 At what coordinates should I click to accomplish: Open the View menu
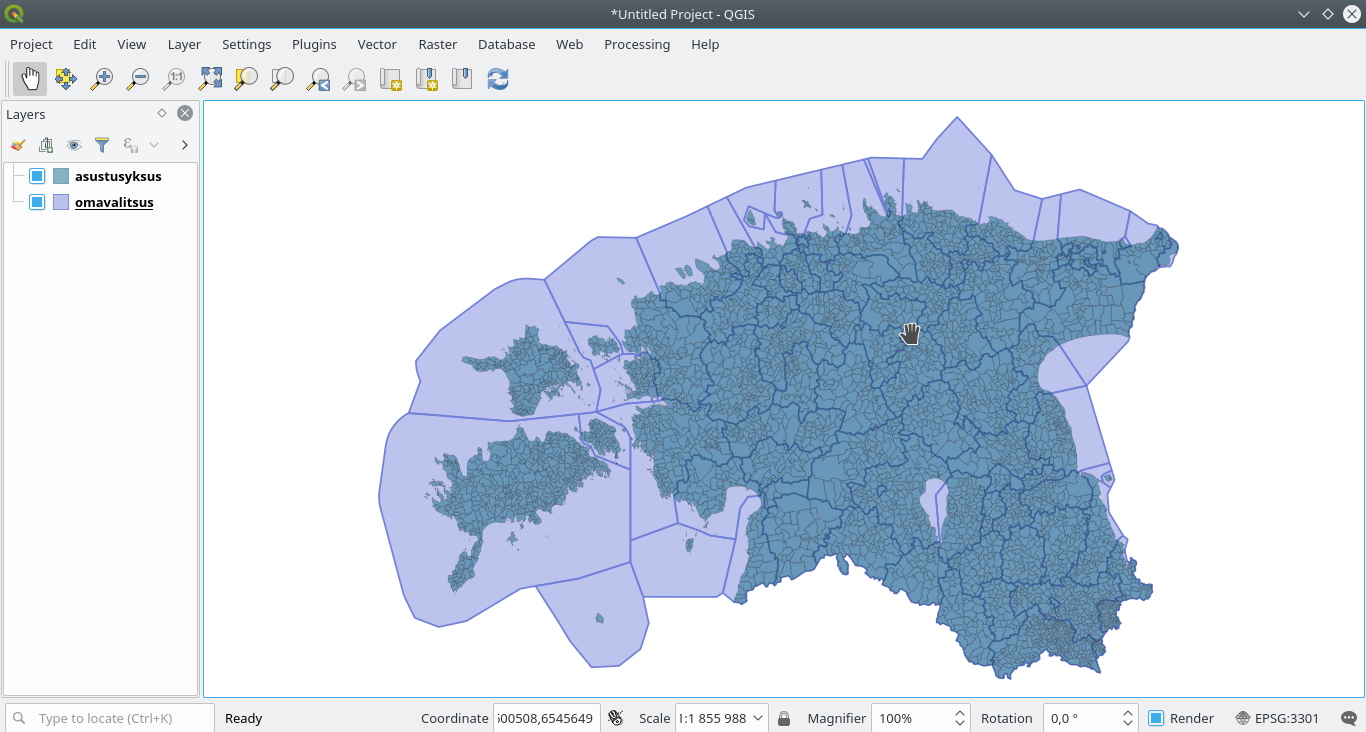coord(132,44)
